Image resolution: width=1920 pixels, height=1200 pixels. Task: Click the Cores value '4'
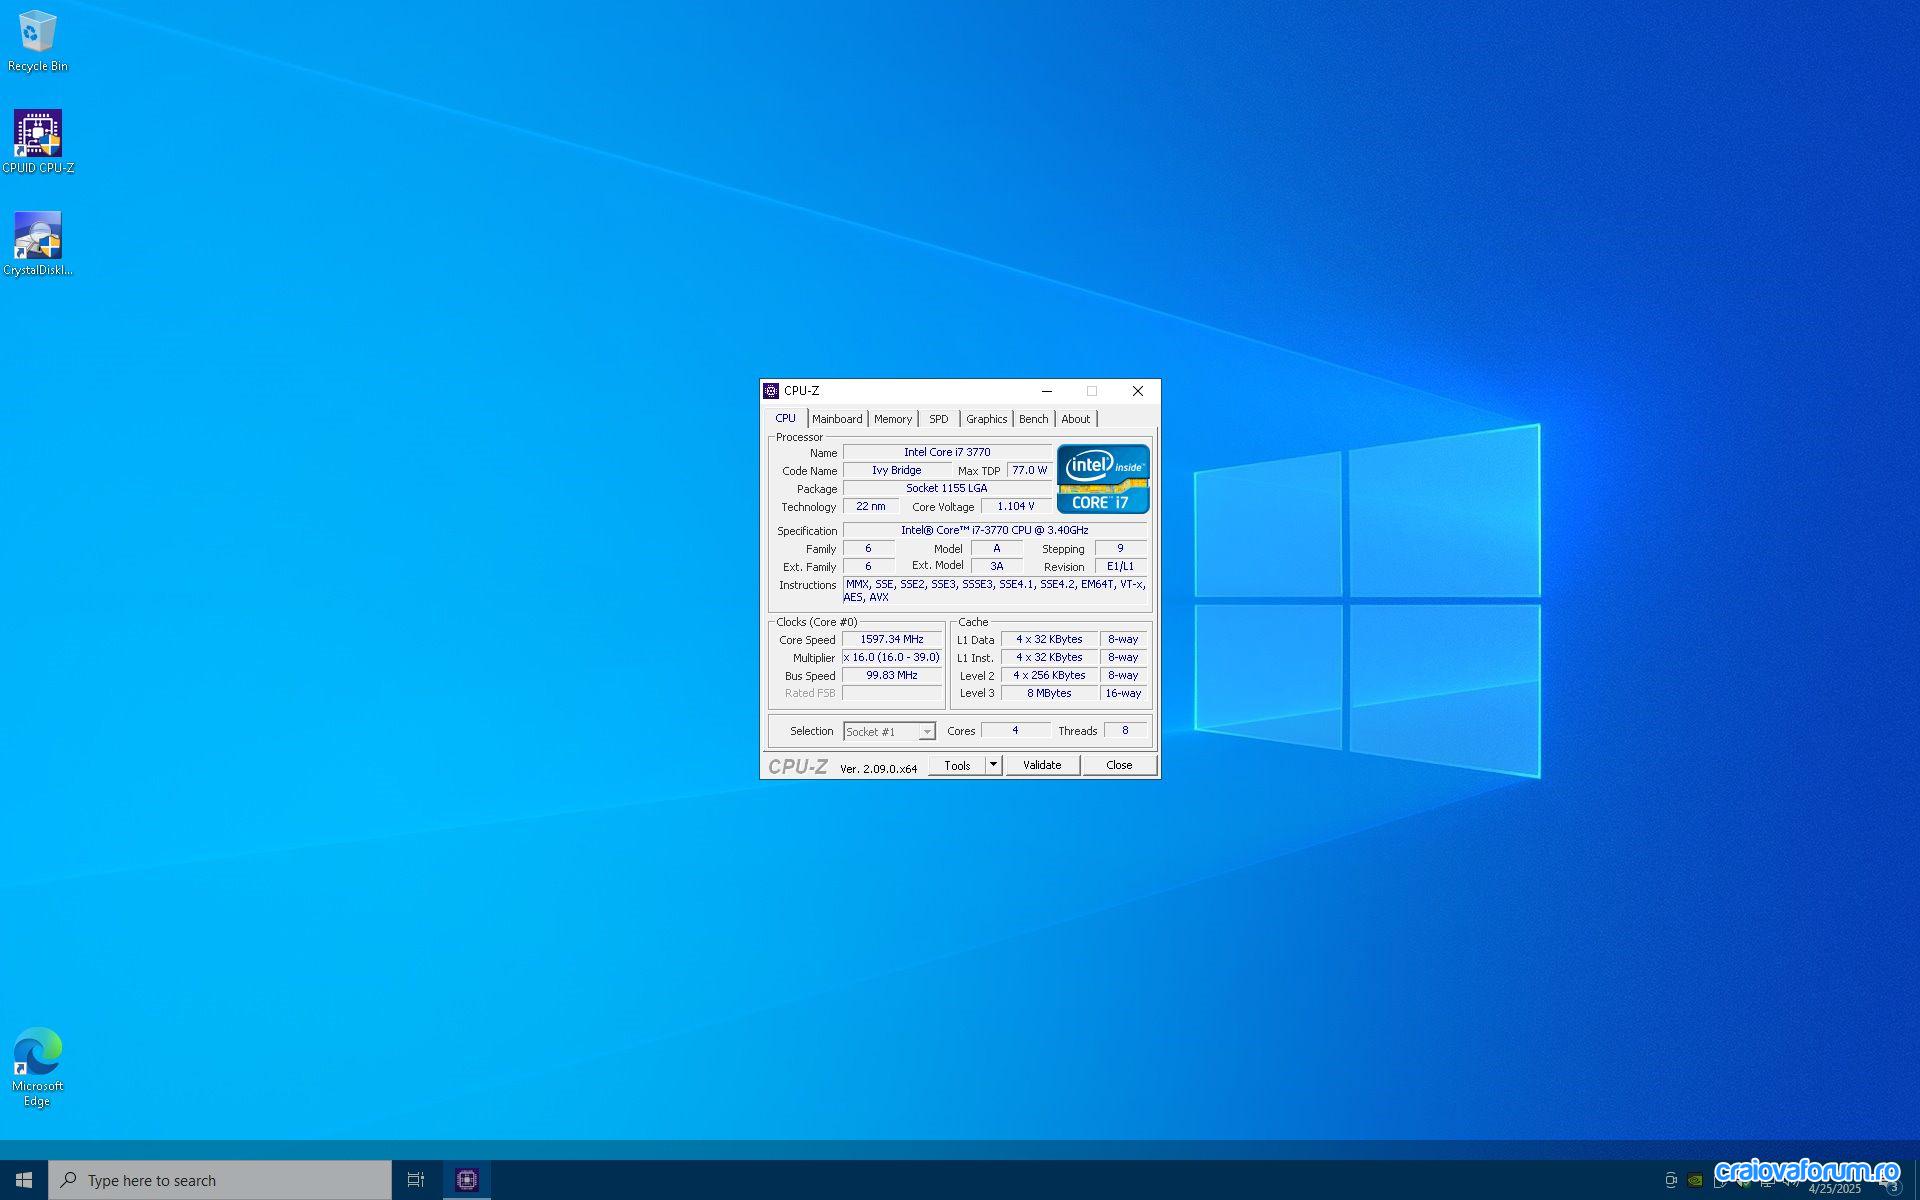coord(1015,730)
